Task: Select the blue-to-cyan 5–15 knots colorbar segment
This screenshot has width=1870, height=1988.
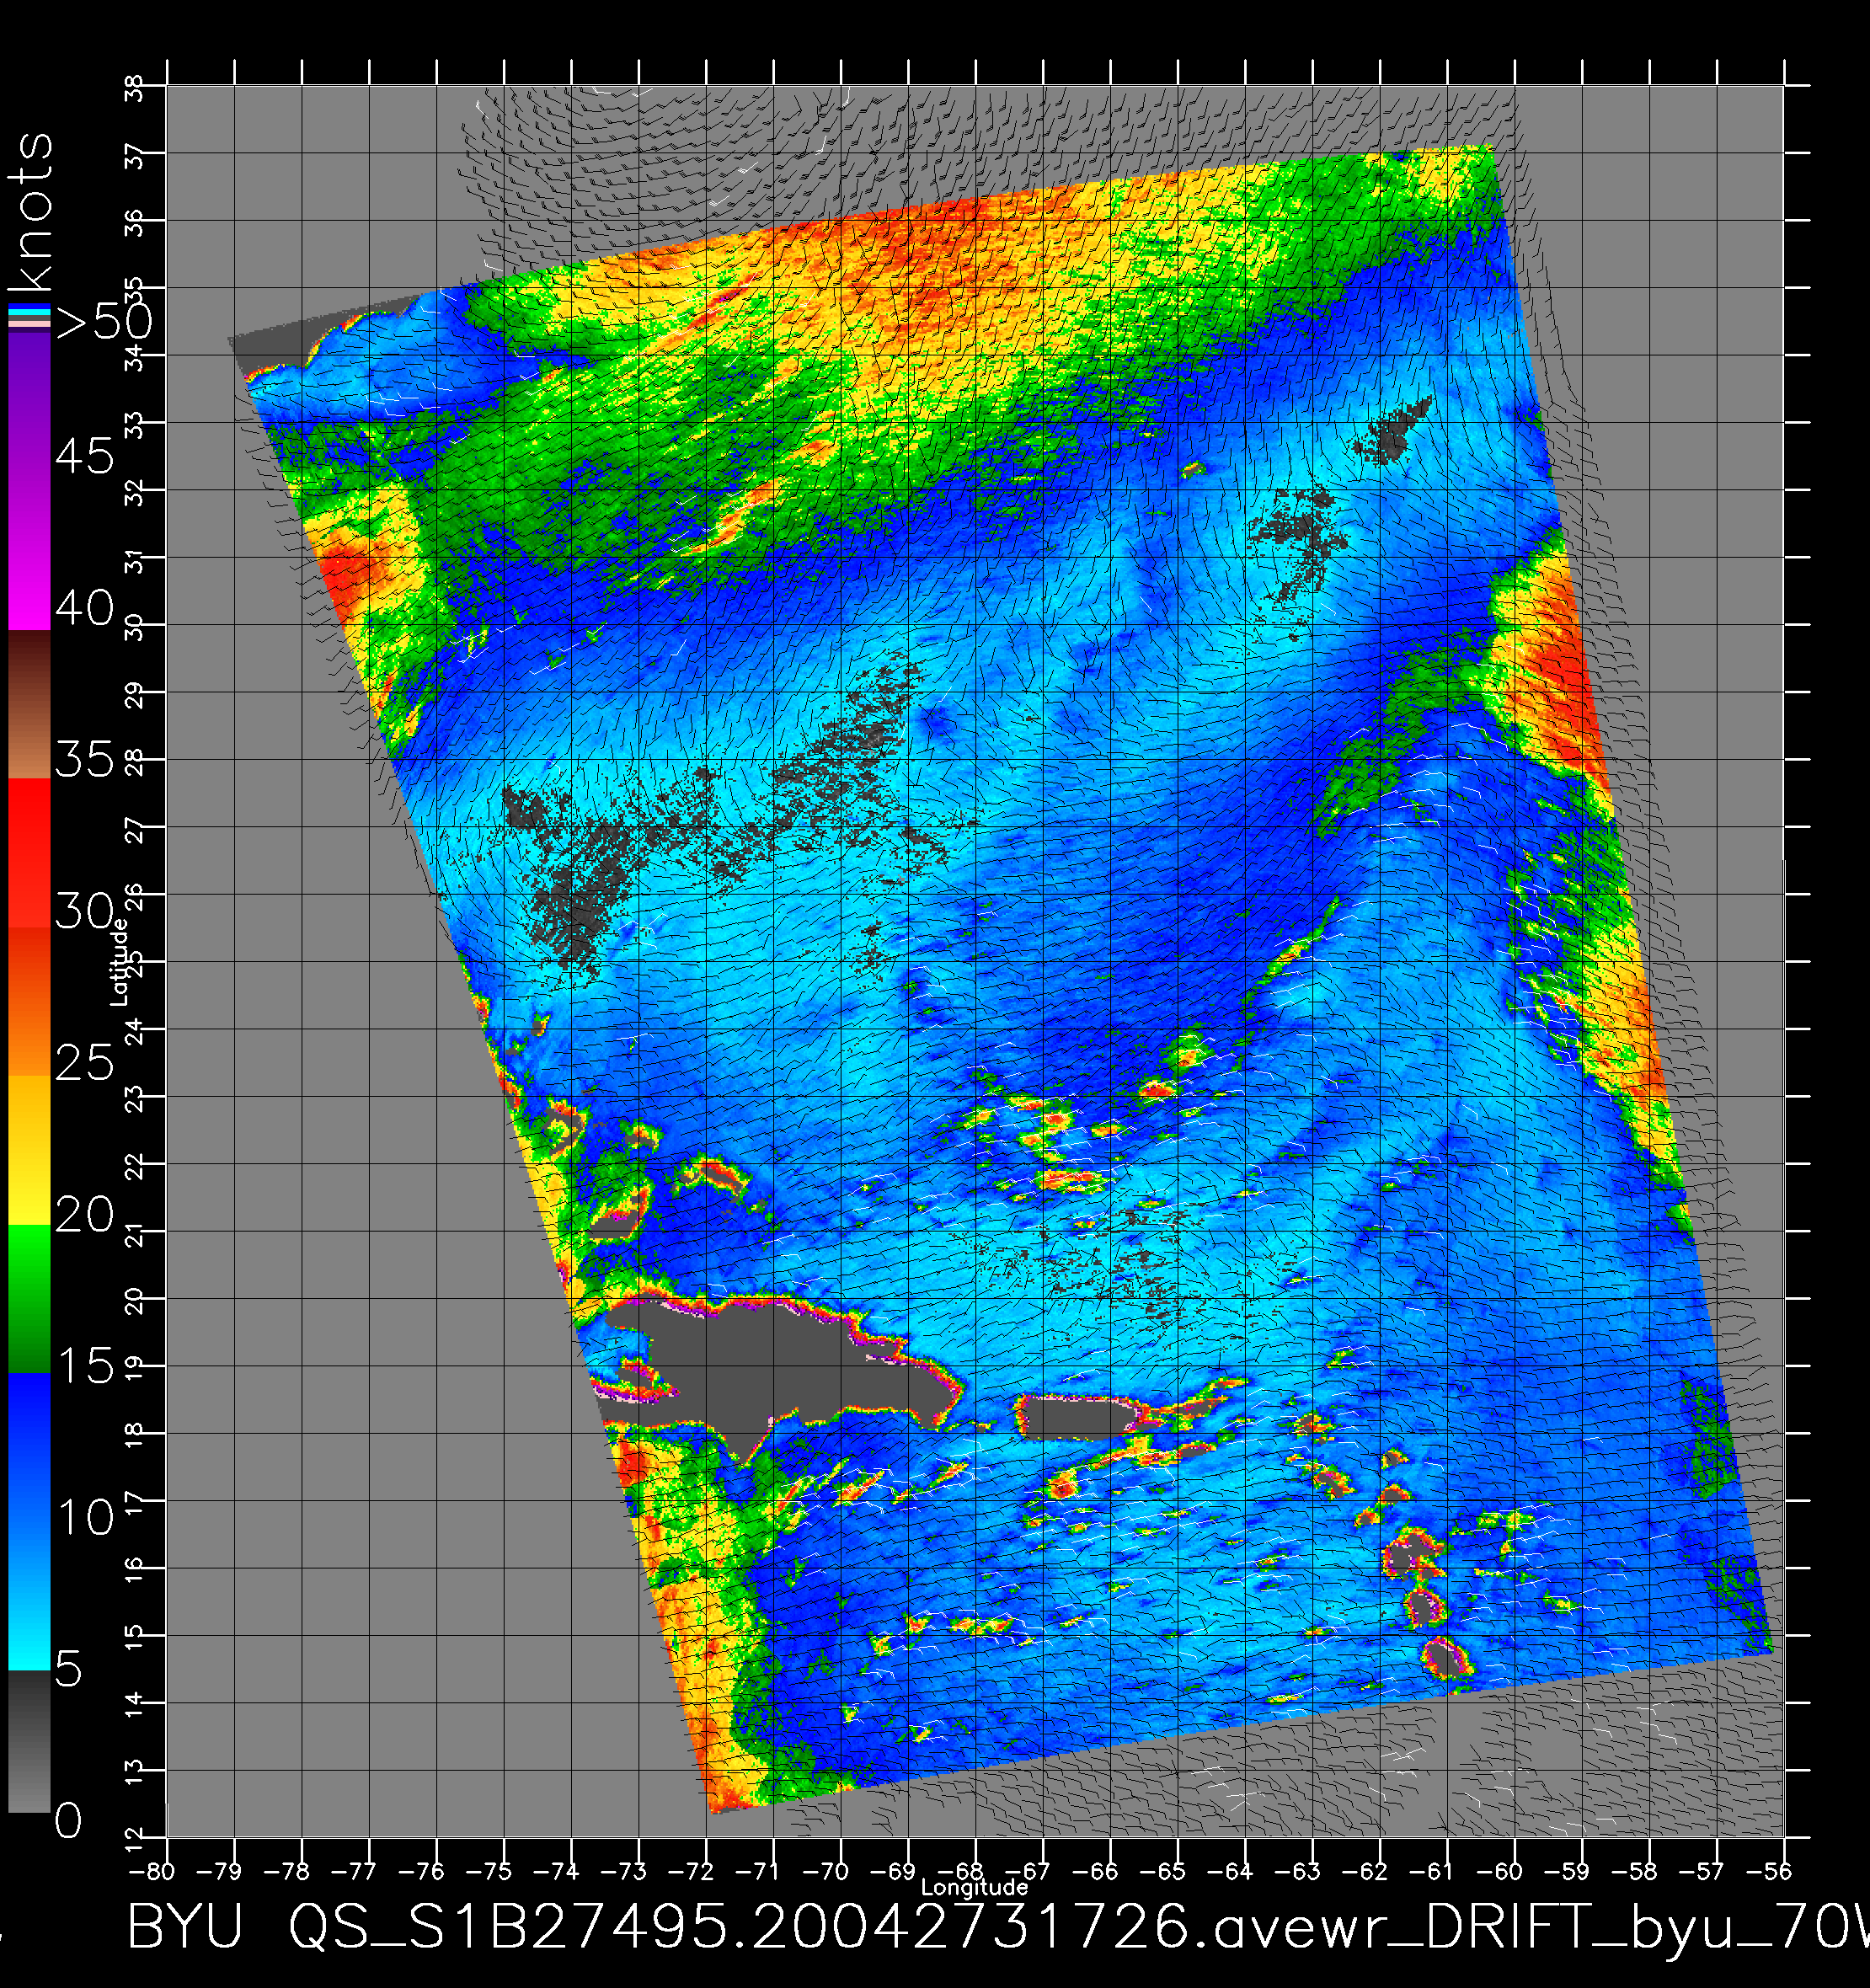Action: (29, 1521)
